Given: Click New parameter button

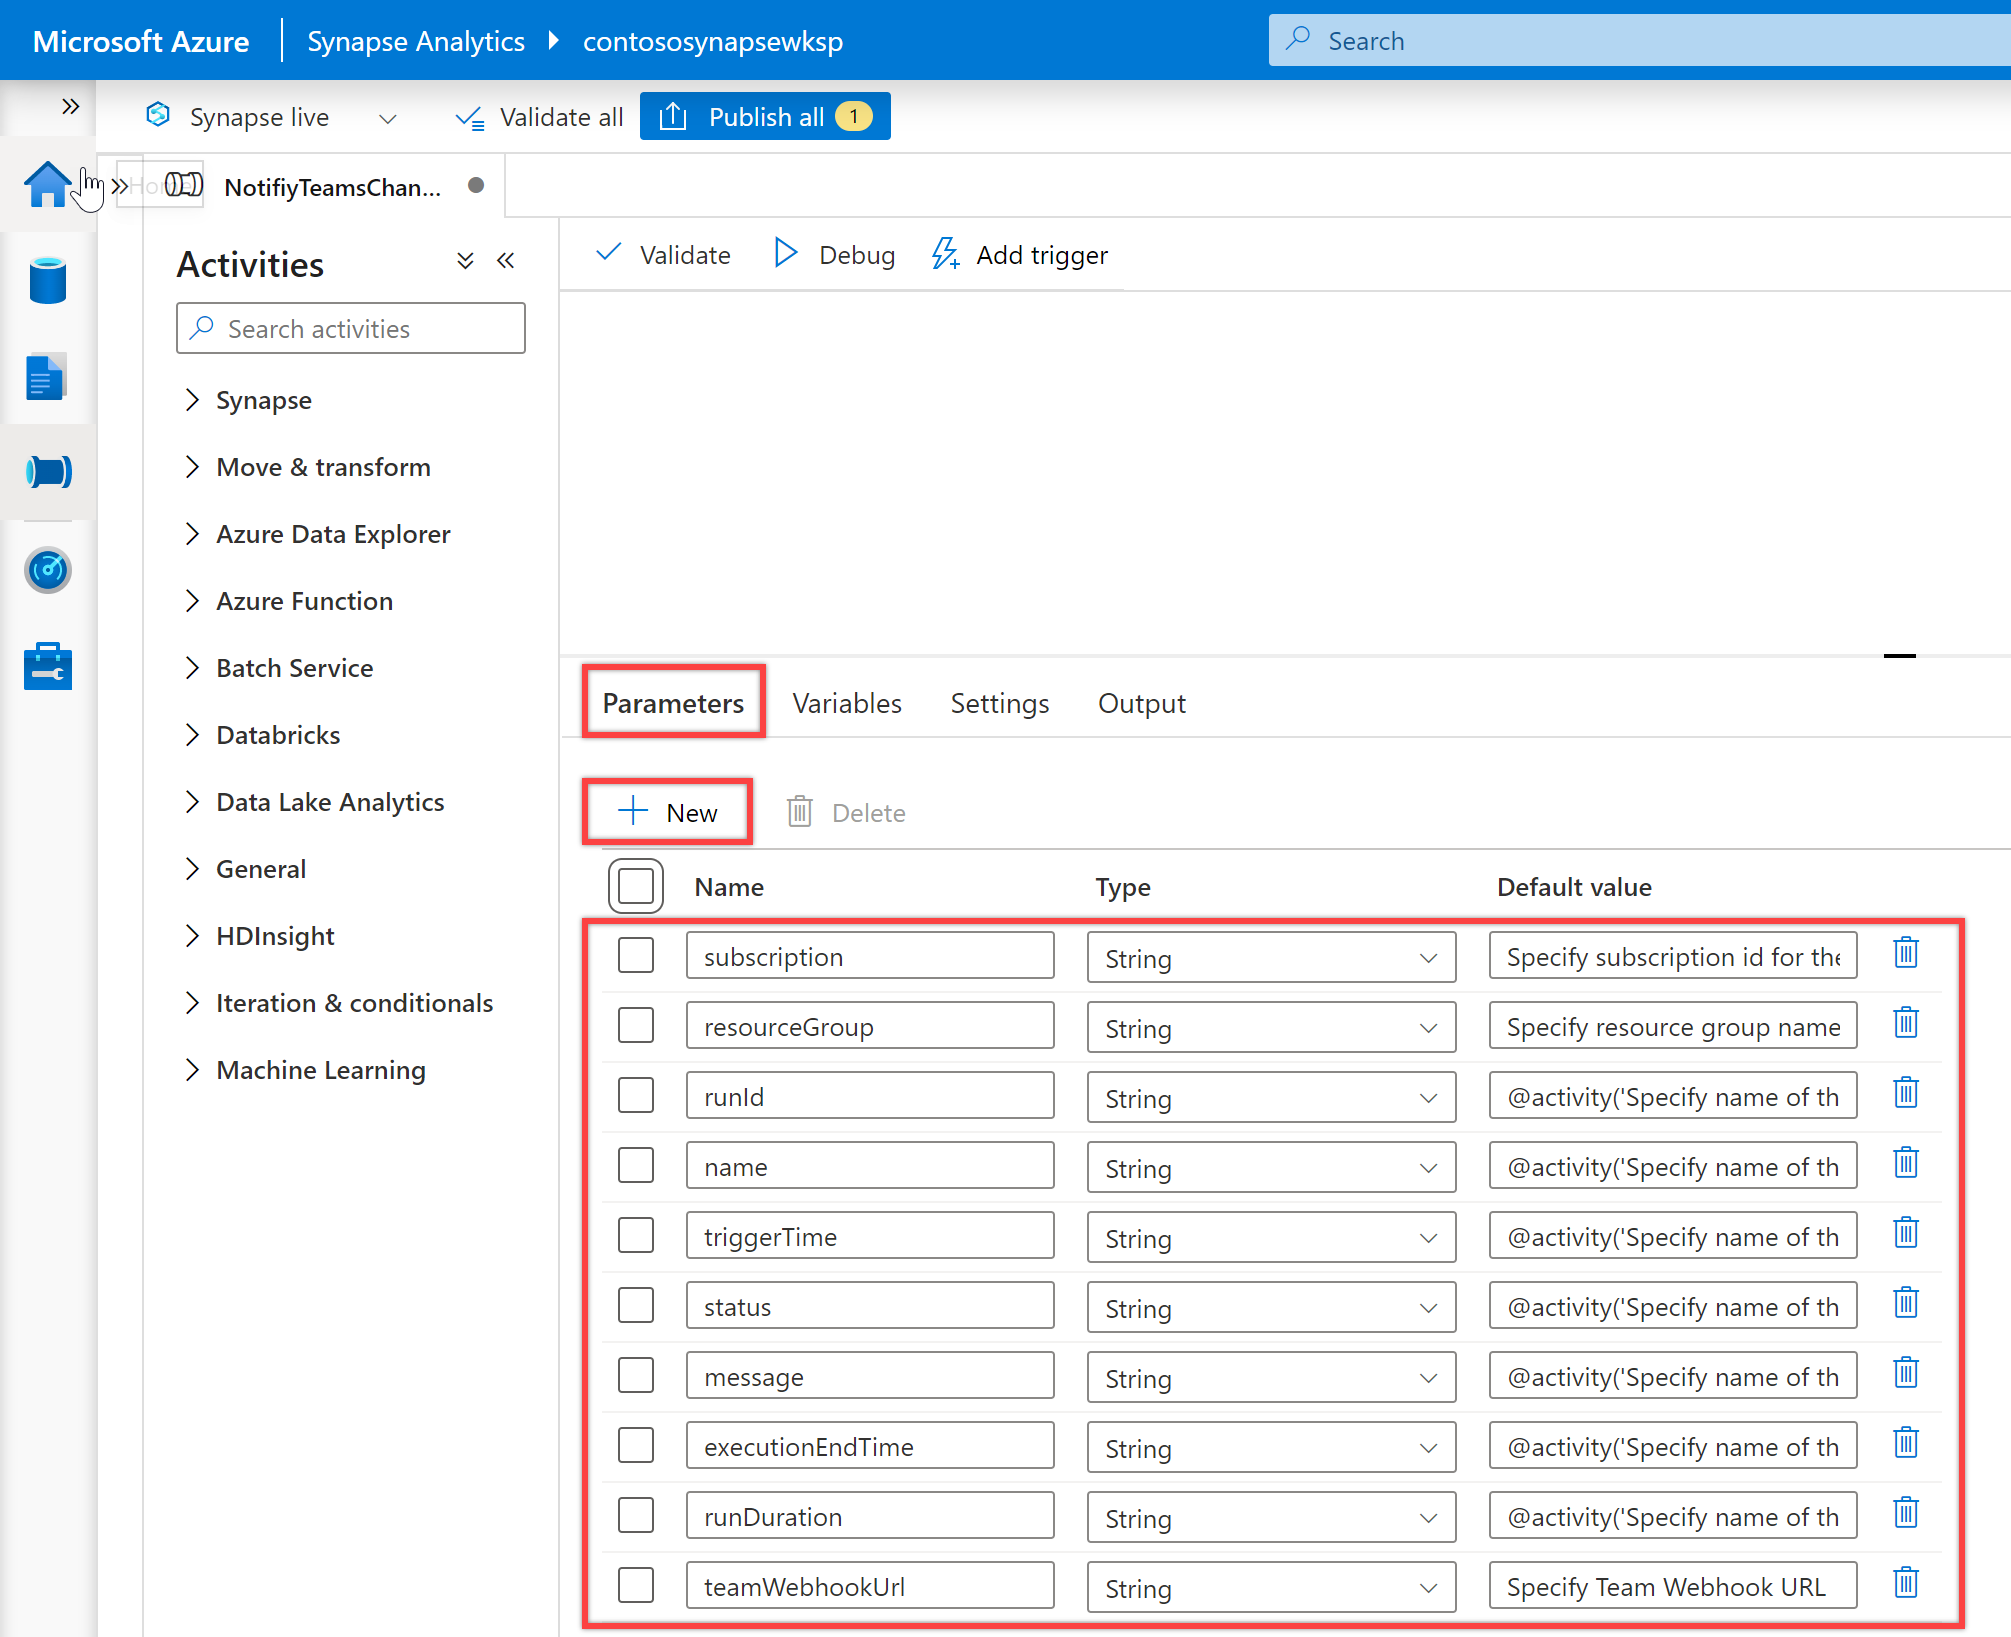Looking at the screenshot, I should pos(670,812).
